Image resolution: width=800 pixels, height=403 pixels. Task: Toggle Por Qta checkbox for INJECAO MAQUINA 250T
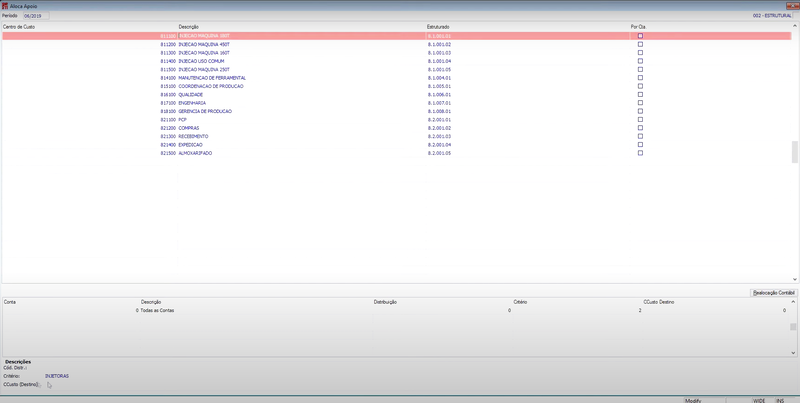(640, 69)
